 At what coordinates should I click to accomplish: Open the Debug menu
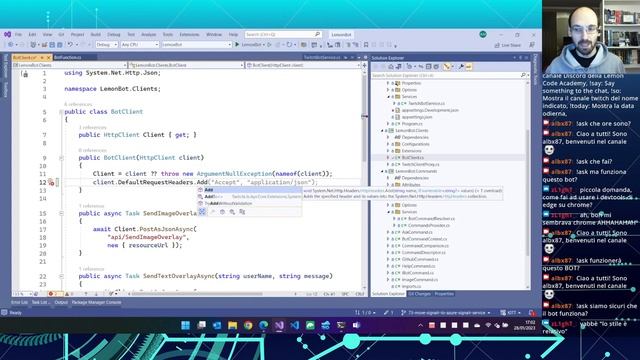(114, 35)
